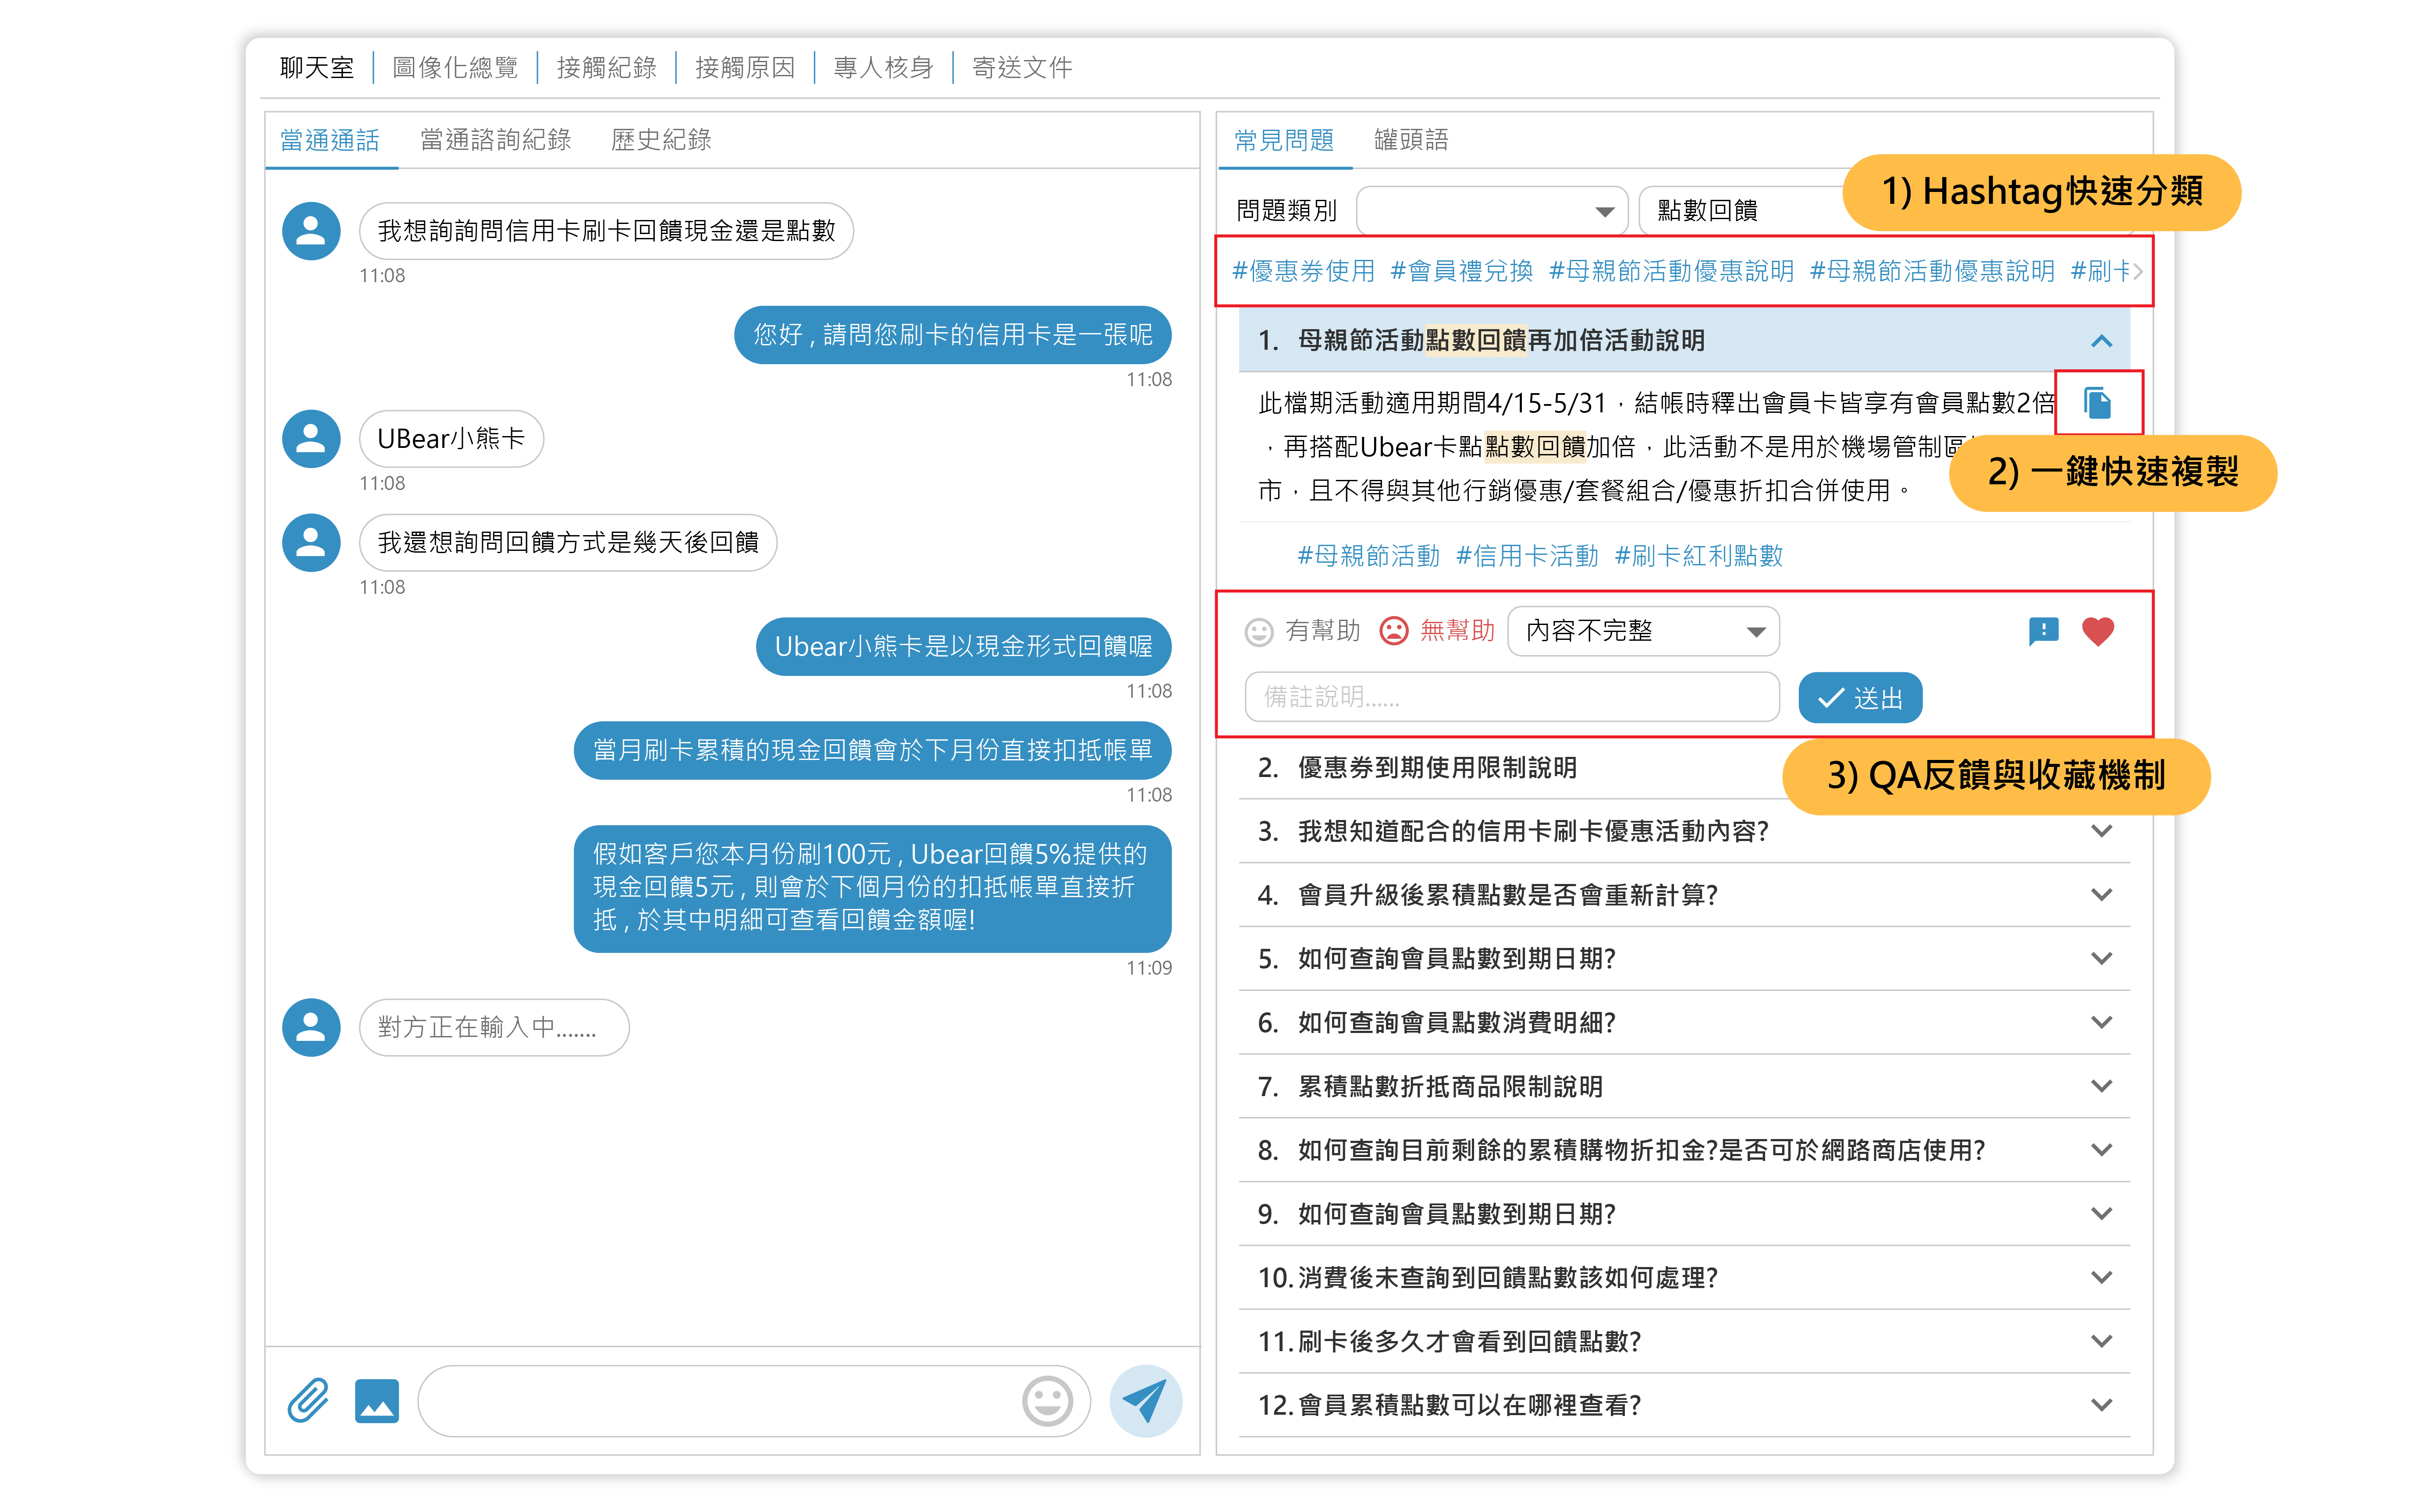This screenshot has height=1512, width=2420.
Task: Open the 歷史紀錄 tab
Action: [x=660, y=140]
